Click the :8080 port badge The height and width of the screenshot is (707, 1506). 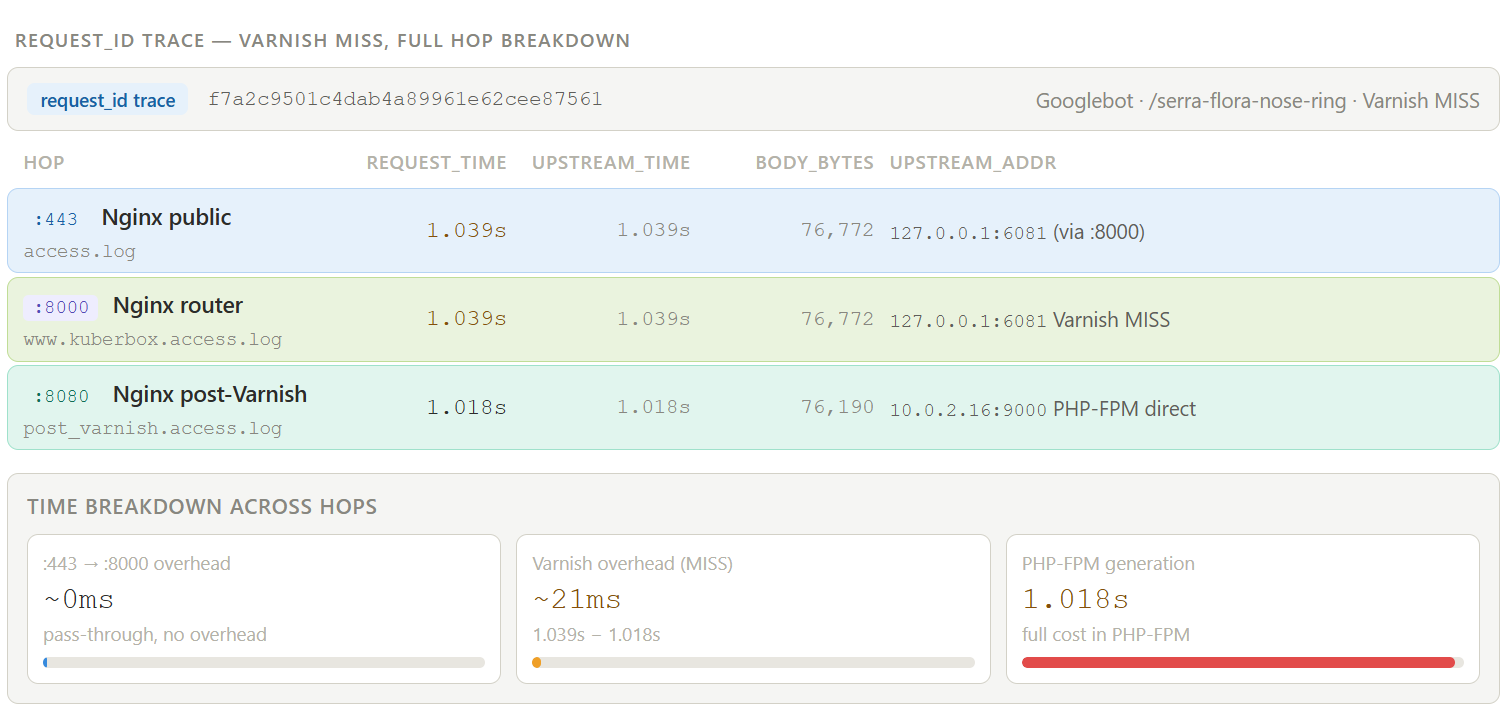(x=61, y=396)
